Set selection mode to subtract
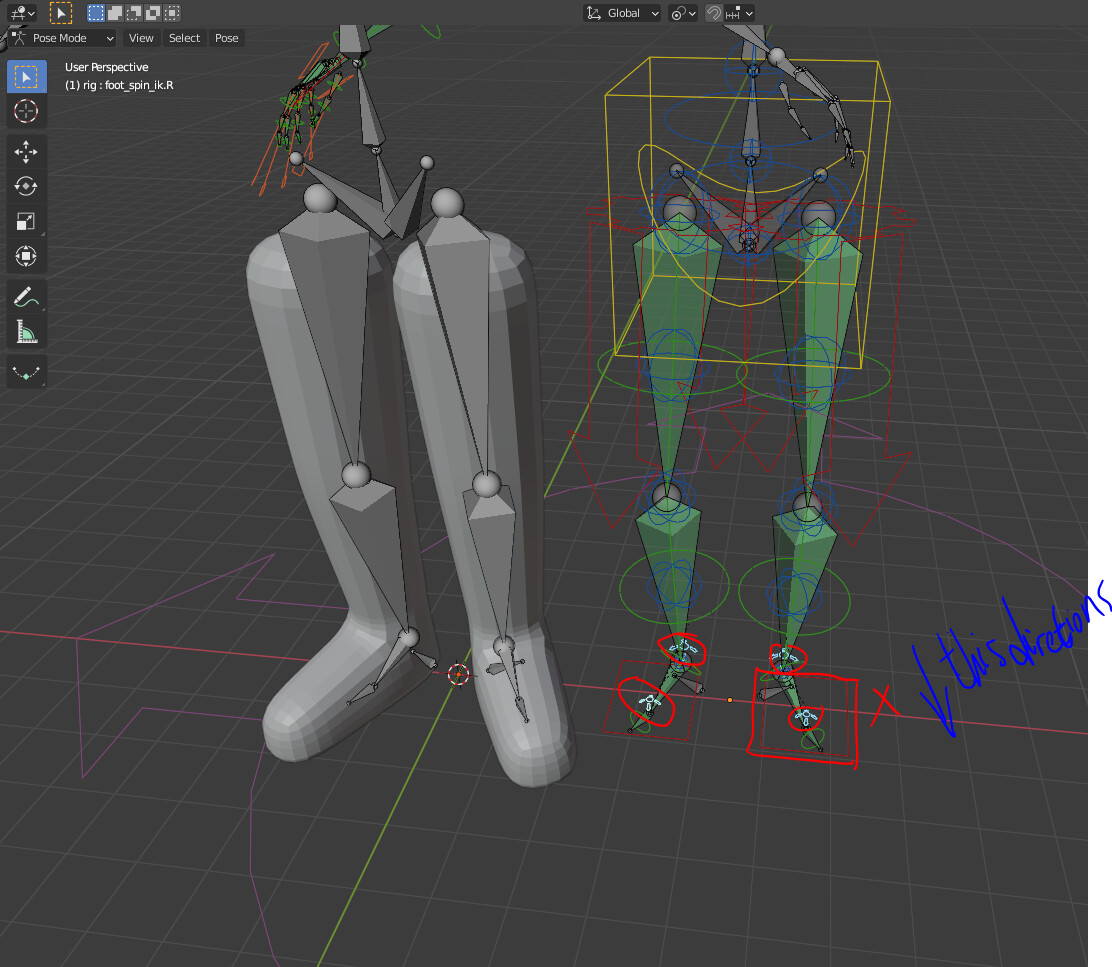This screenshot has width=1112, height=967. 134,13
